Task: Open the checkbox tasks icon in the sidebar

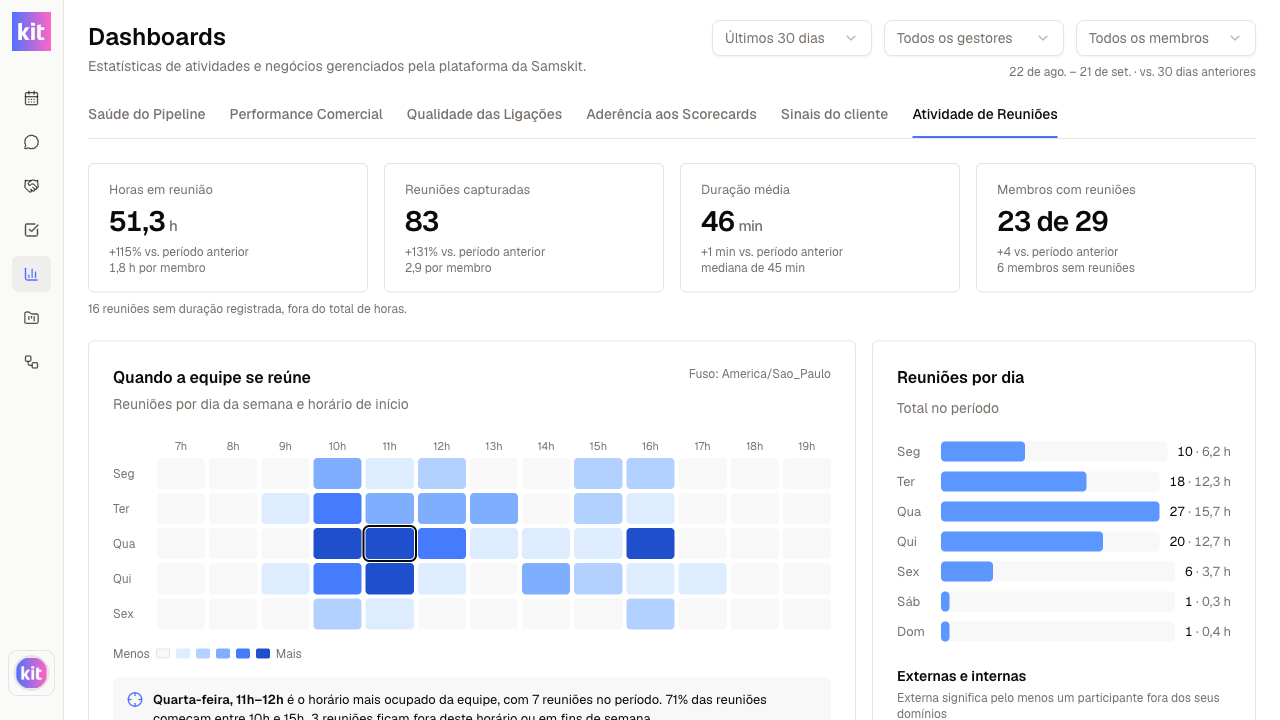Action: (x=31, y=230)
